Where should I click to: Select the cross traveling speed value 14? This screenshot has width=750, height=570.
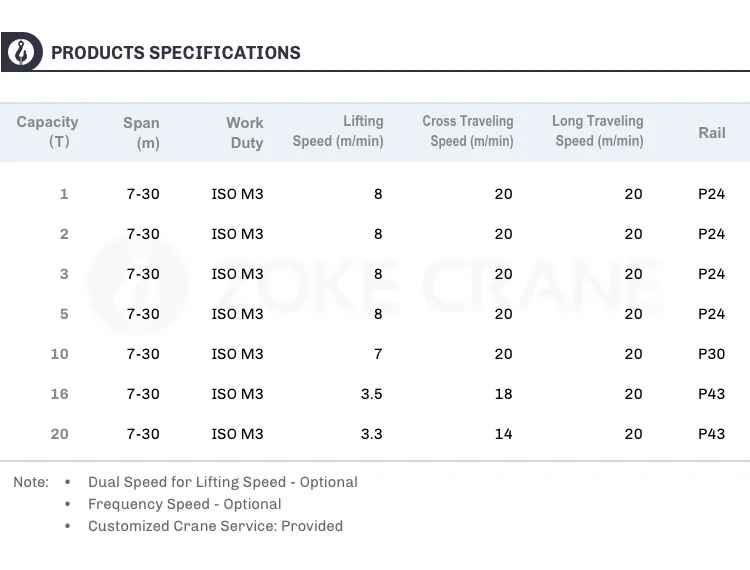[503, 434]
